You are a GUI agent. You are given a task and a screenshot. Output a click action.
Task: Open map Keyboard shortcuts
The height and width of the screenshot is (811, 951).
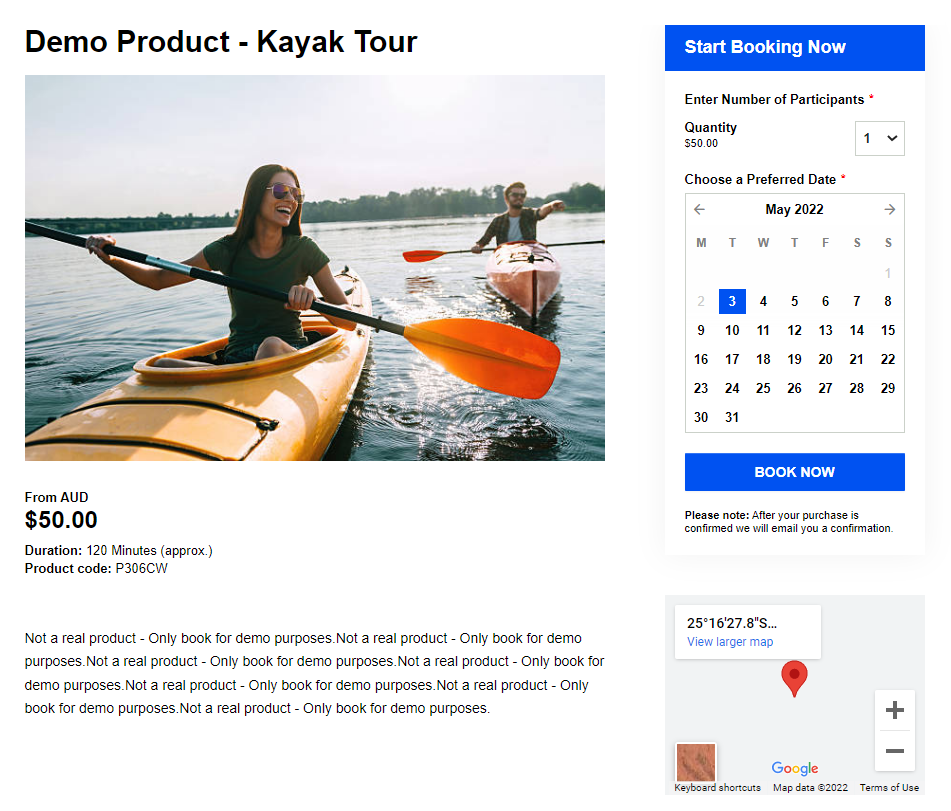[717, 788]
